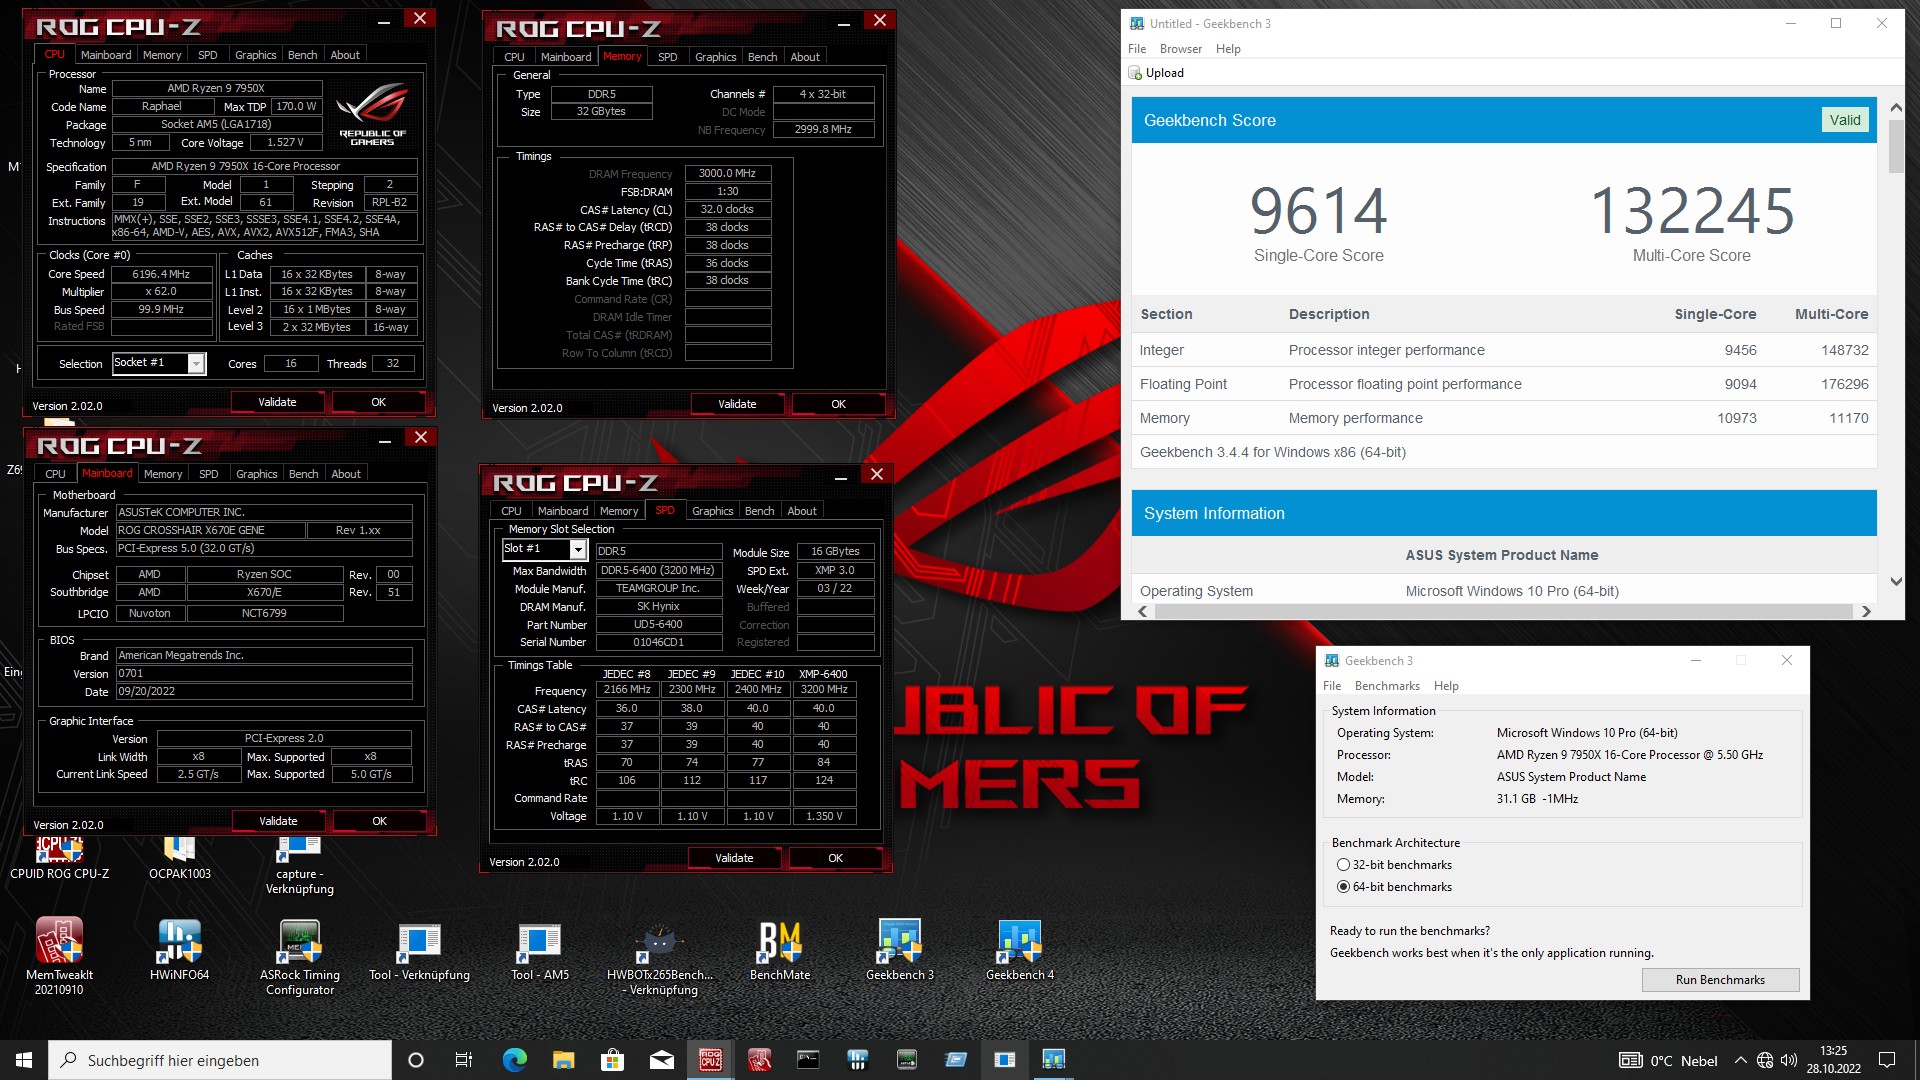Screen dimensions: 1920x1080
Task: Click motherboard model ROG CROSSHAIR X670E GENE
Action: point(209,530)
